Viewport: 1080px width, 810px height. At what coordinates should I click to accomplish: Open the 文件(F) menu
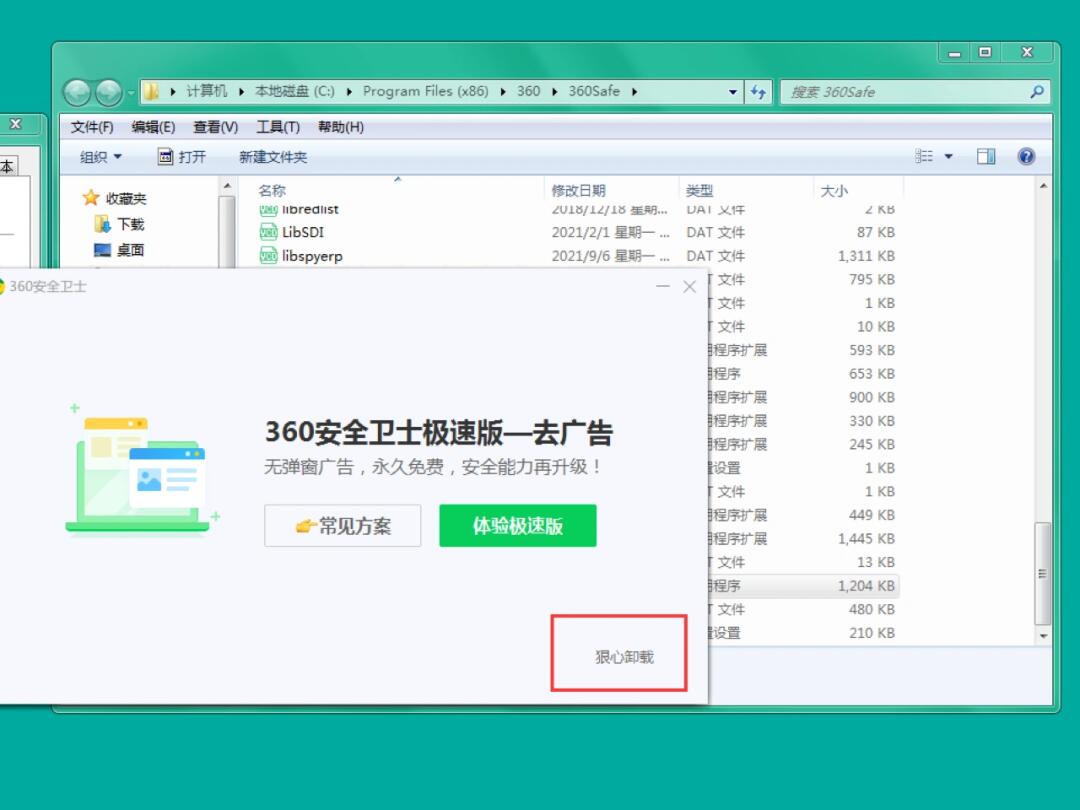[x=92, y=127]
